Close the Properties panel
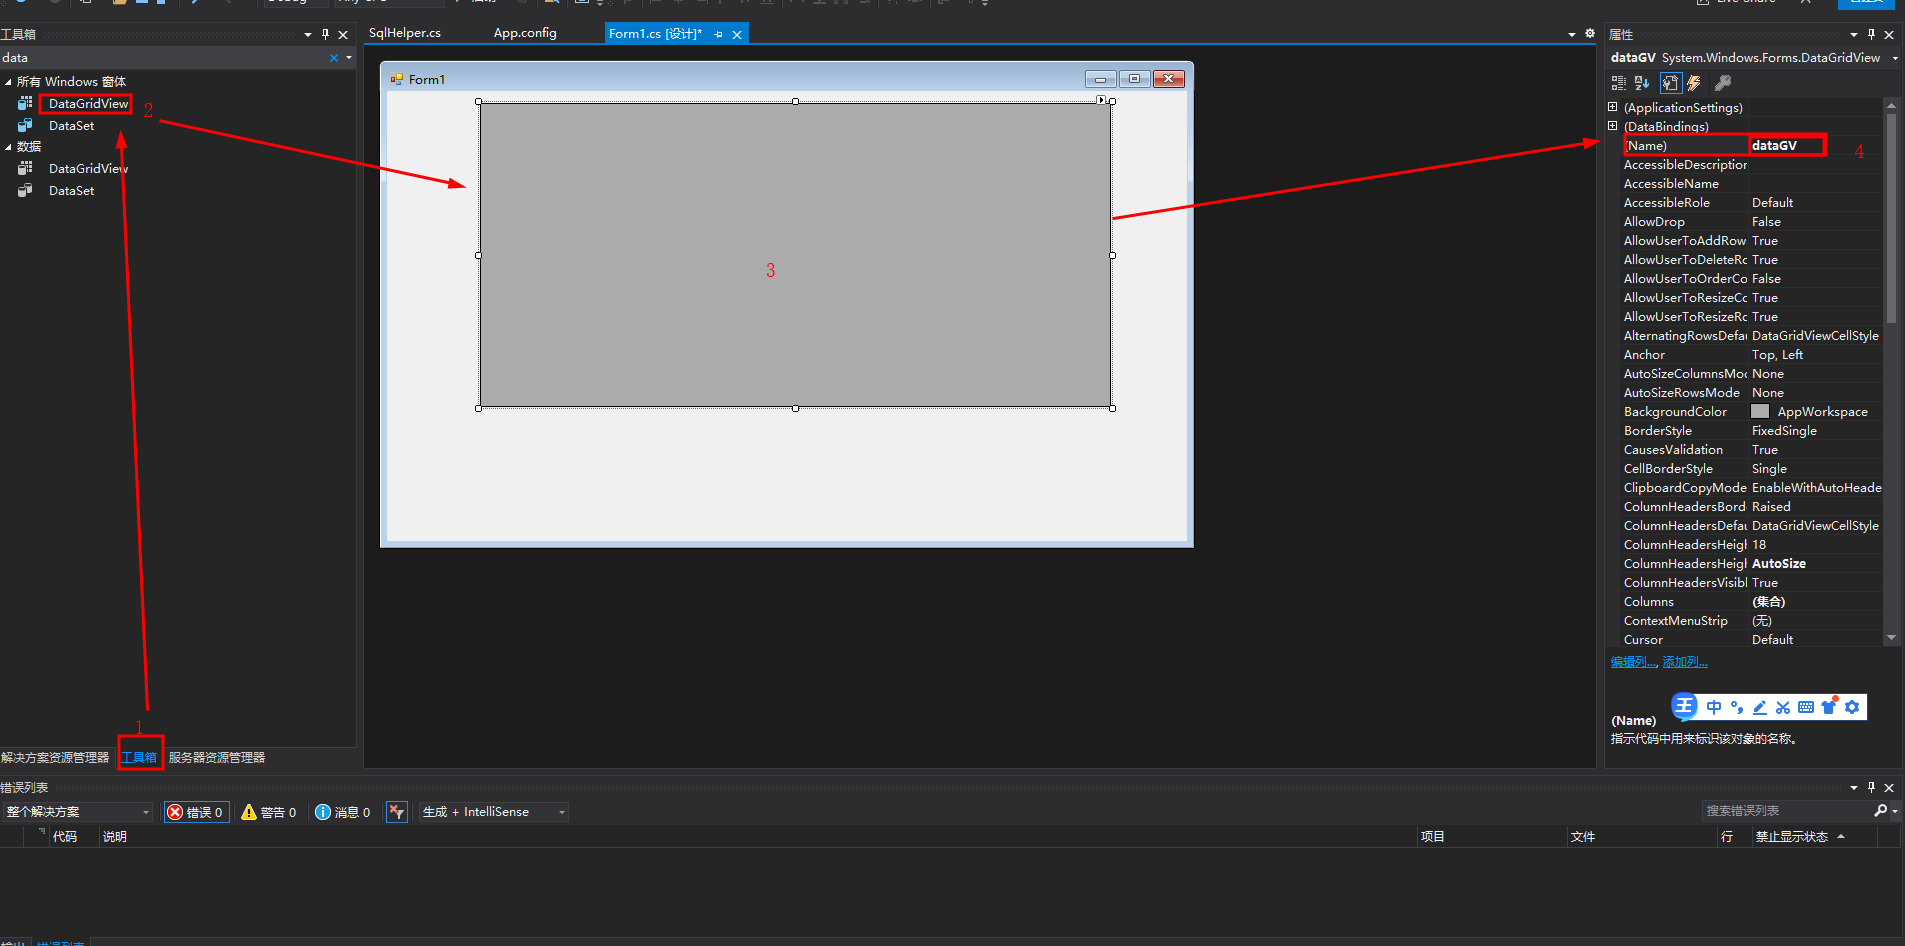Screen dimensions: 1905x946 (x=1889, y=34)
